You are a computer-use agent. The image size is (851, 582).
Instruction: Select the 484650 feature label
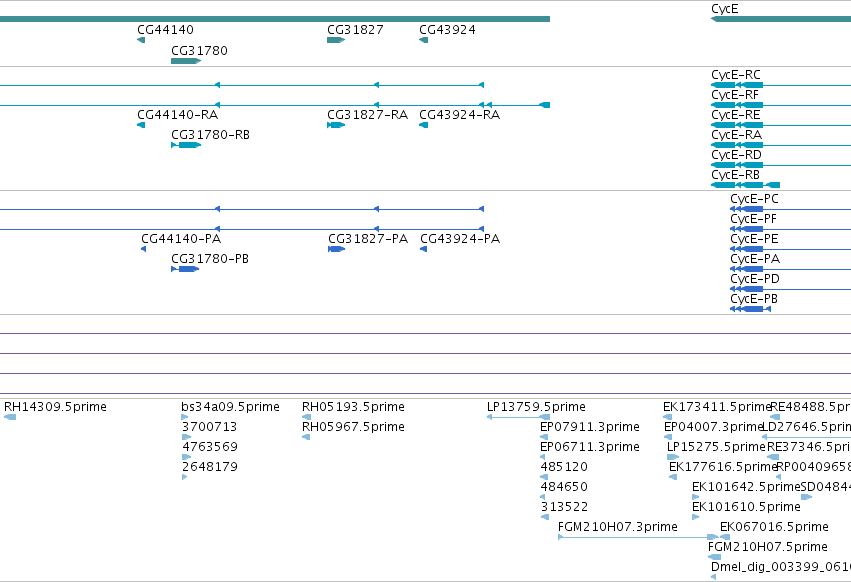click(x=564, y=487)
